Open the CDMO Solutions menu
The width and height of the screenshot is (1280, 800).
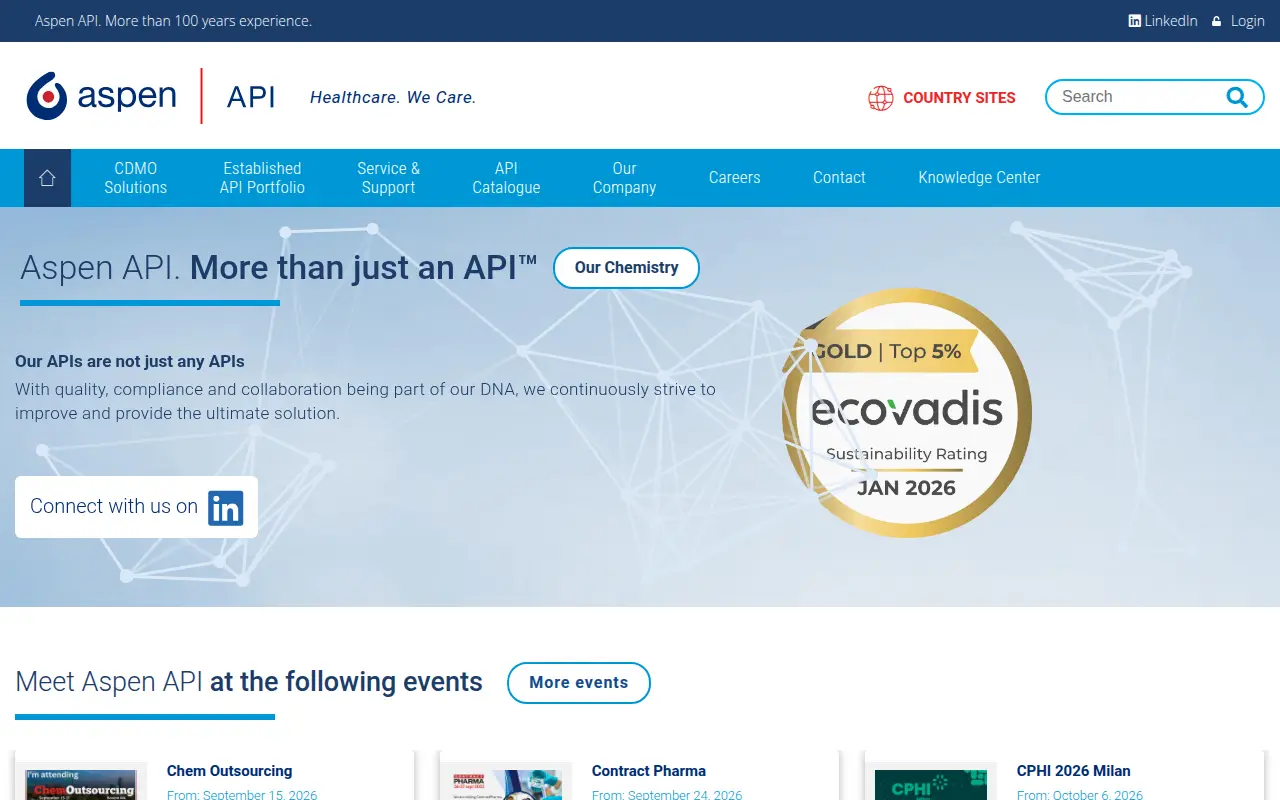[136, 178]
